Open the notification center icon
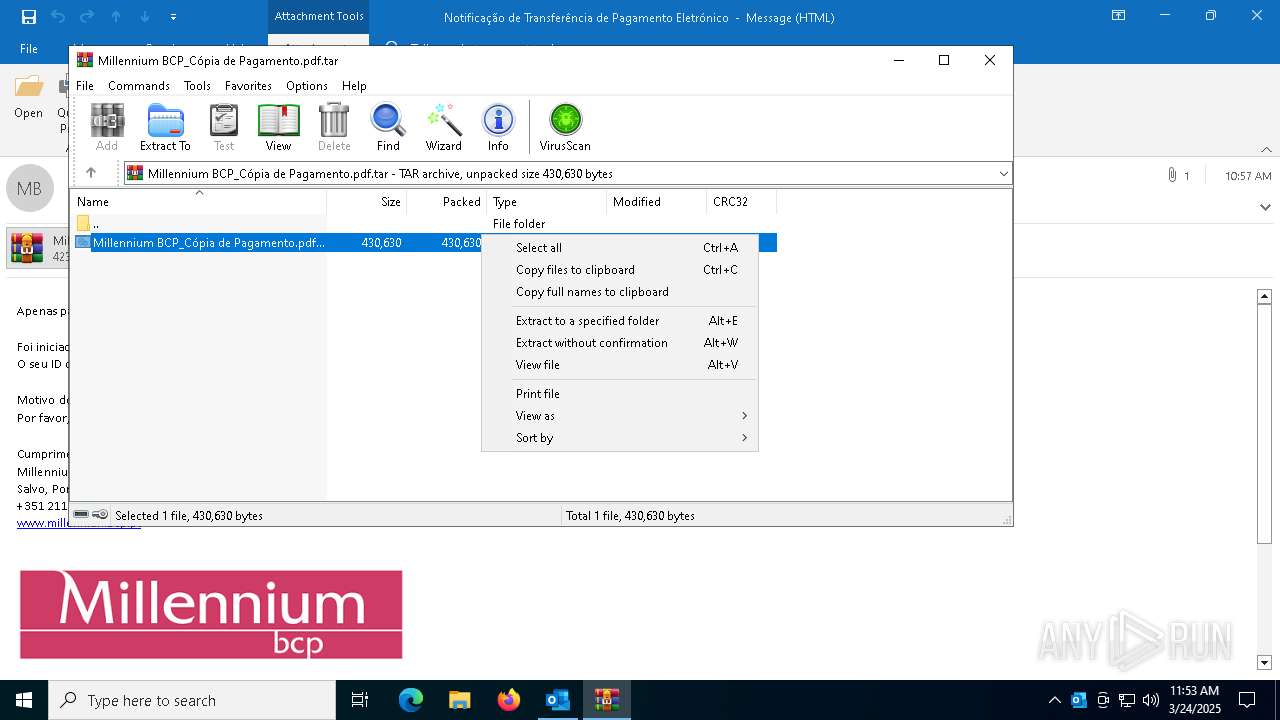 coord(1247,700)
